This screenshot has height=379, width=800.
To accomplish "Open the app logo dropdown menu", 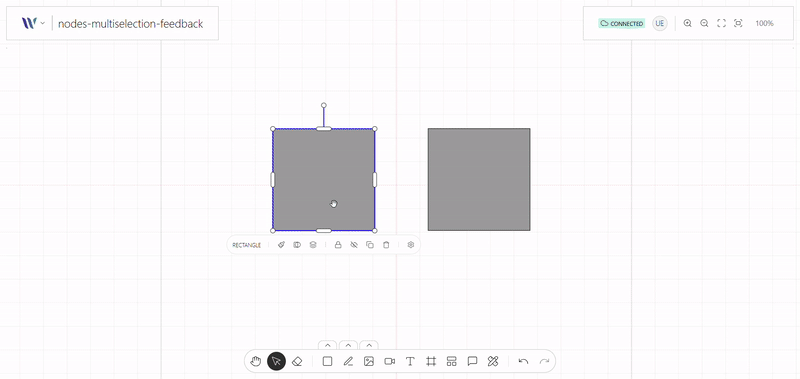I will tap(33, 23).
